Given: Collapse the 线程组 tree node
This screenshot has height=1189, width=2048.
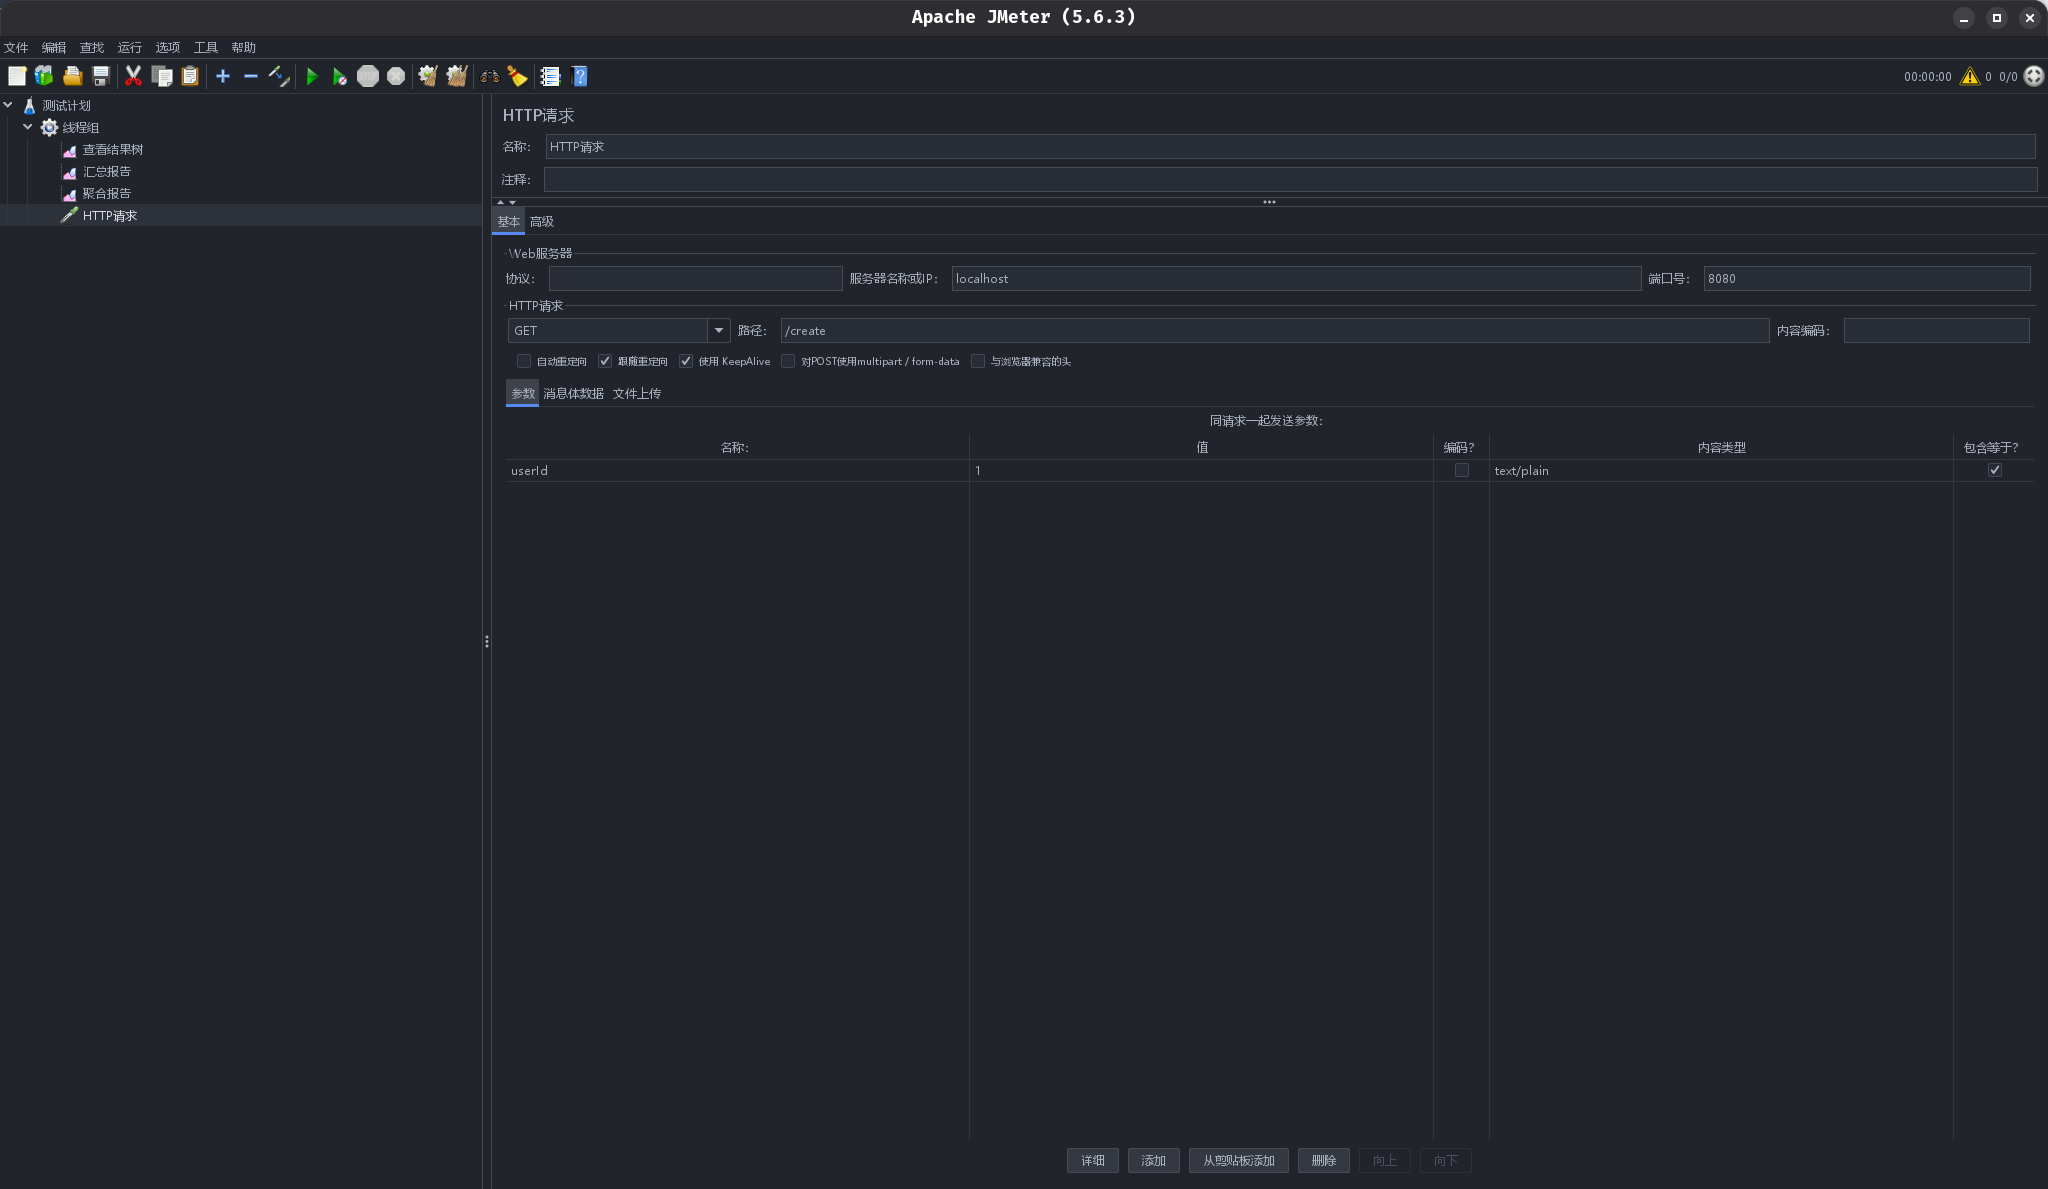Looking at the screenshot, I should coord(27,127).
